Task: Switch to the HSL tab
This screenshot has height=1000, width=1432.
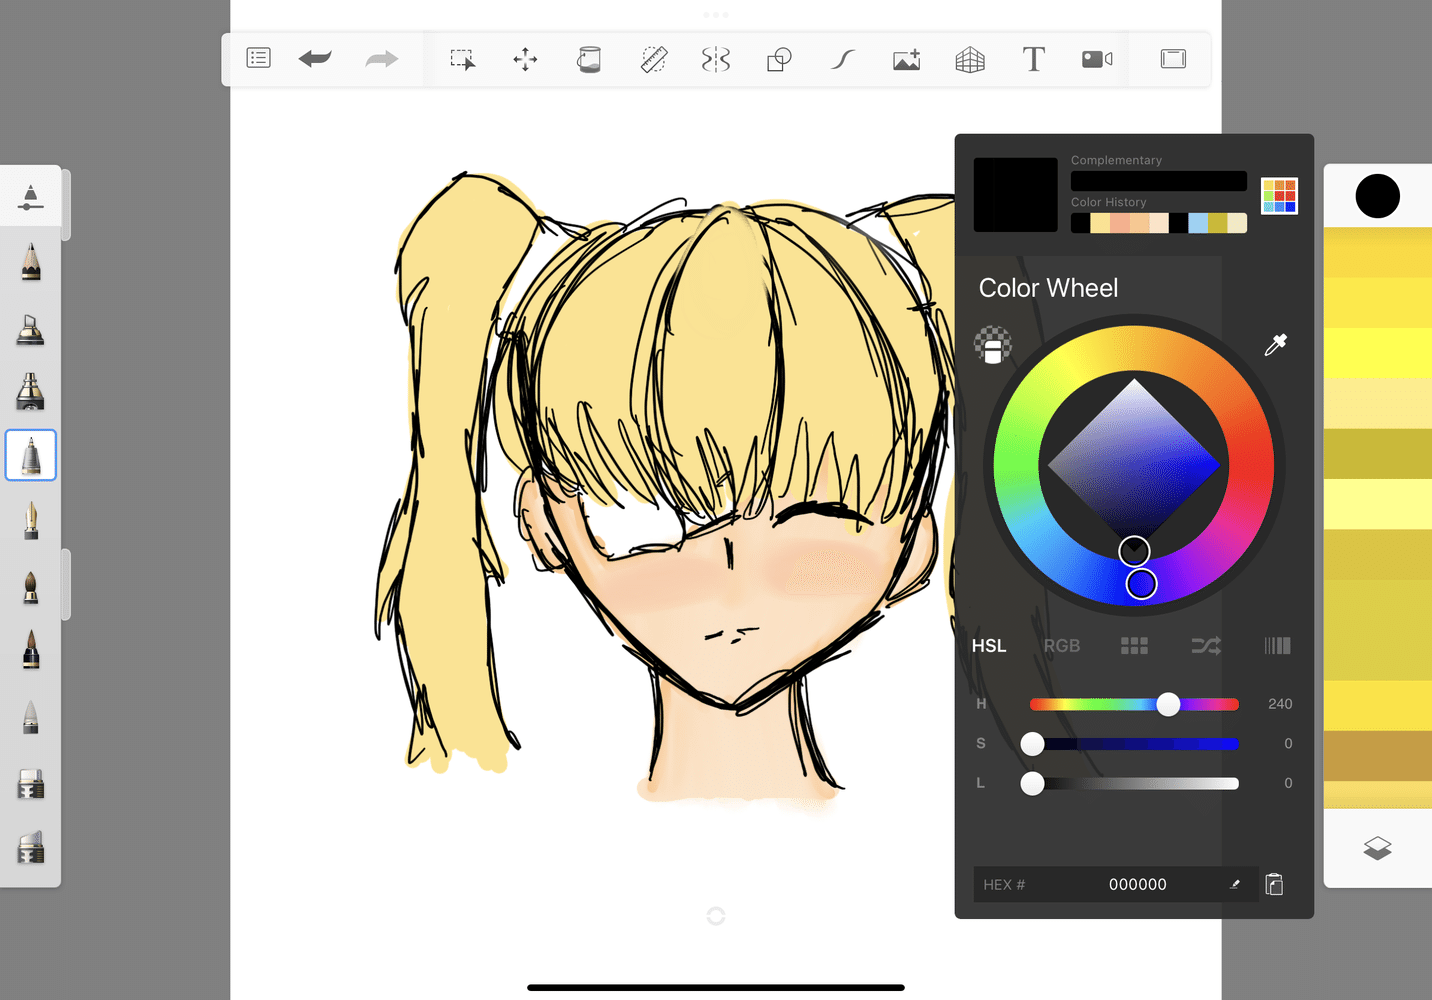Action: [989, 646]
